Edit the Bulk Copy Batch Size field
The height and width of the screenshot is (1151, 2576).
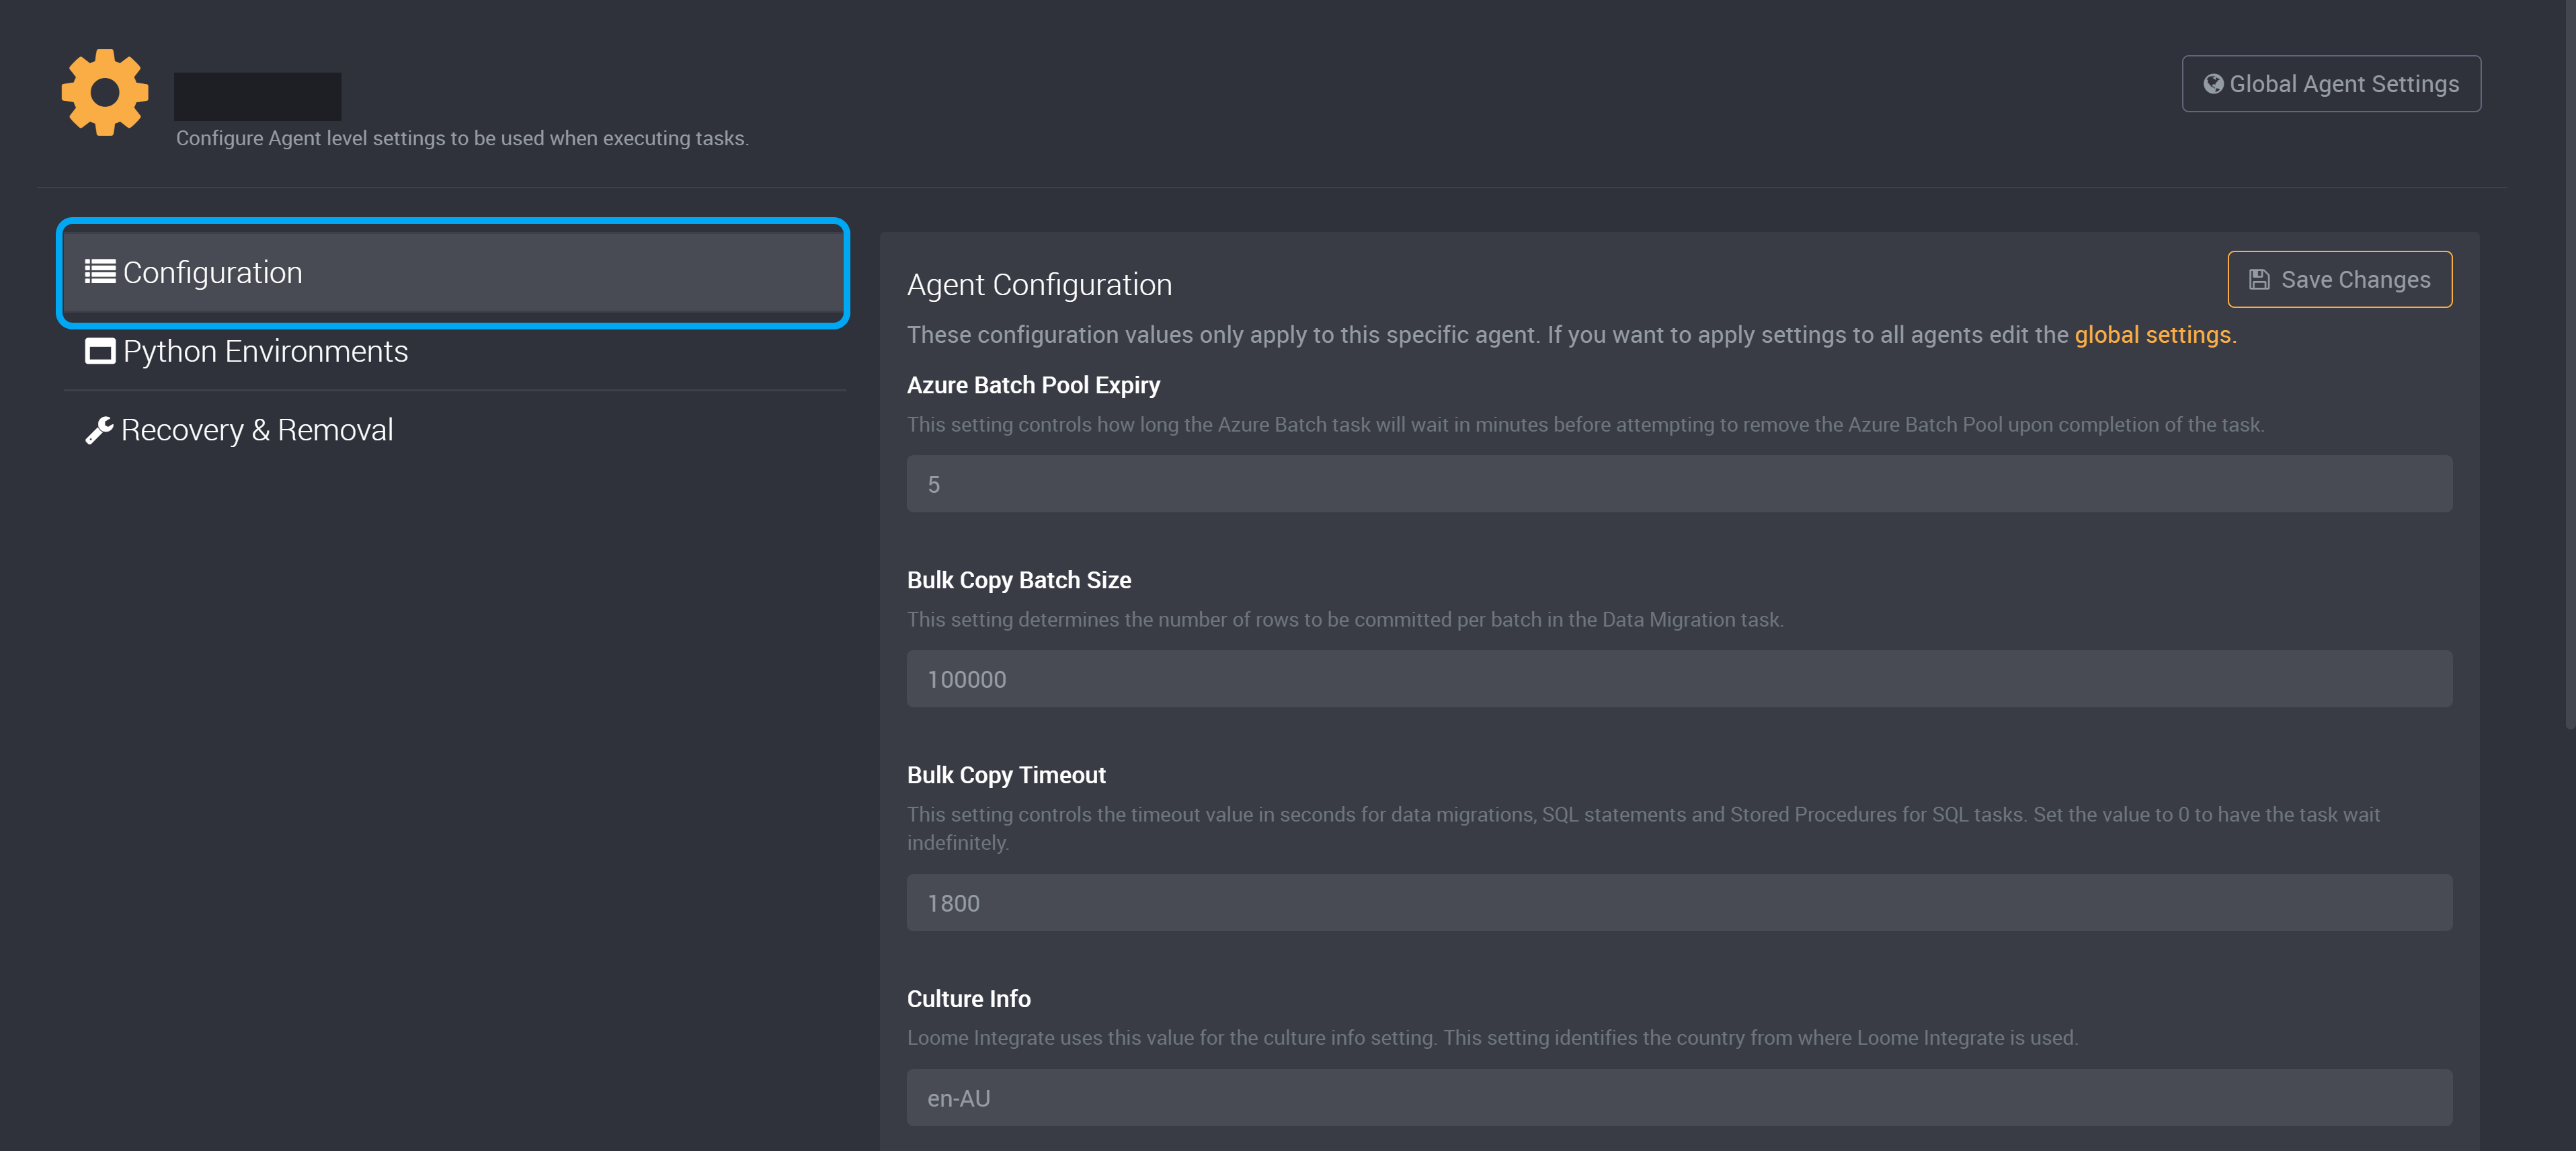pyautogui.click(x=1679, y=679)
